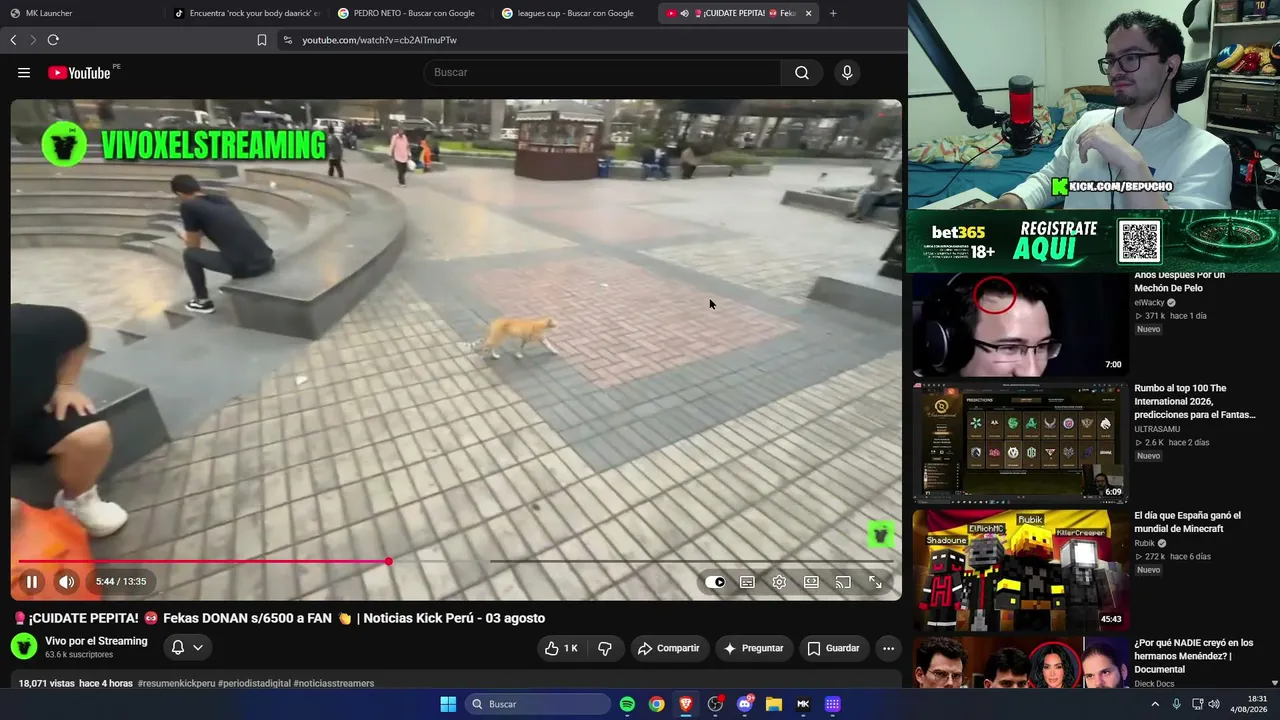Open OBS Studio from the taskbar

(715, 704)
